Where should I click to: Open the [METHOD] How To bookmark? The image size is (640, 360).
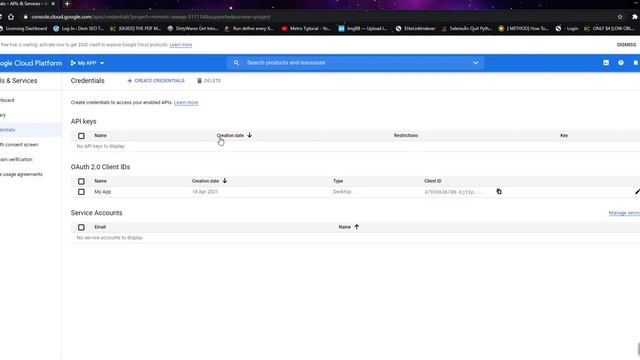click(523, 29)
